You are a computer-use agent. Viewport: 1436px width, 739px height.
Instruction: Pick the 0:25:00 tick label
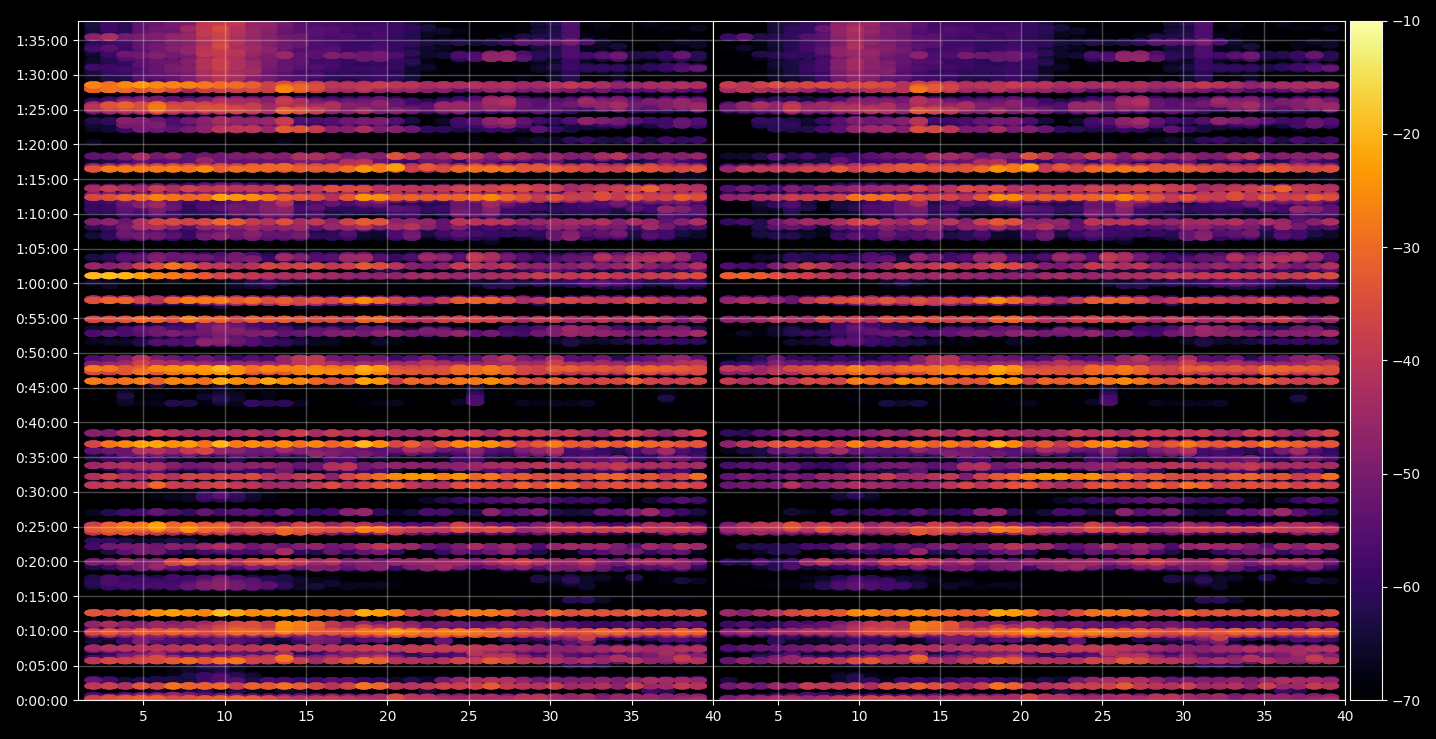pos(43,527)
